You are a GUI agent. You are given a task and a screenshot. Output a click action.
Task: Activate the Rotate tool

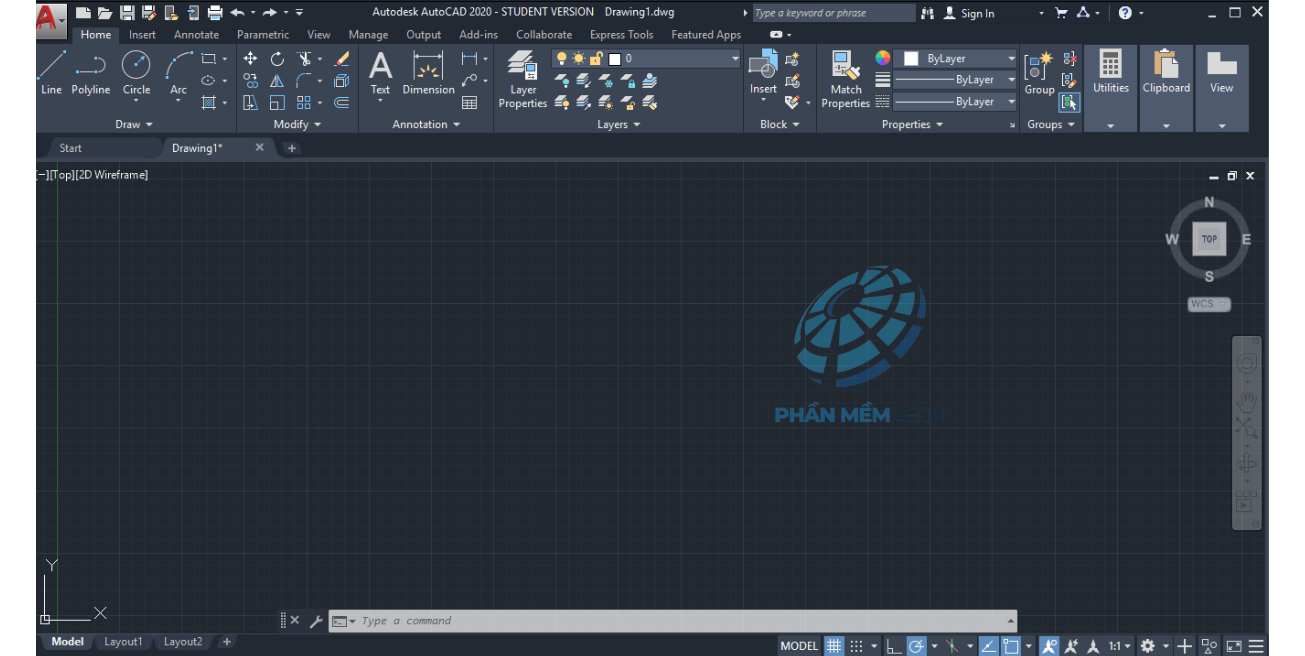(x=277, y=59)
